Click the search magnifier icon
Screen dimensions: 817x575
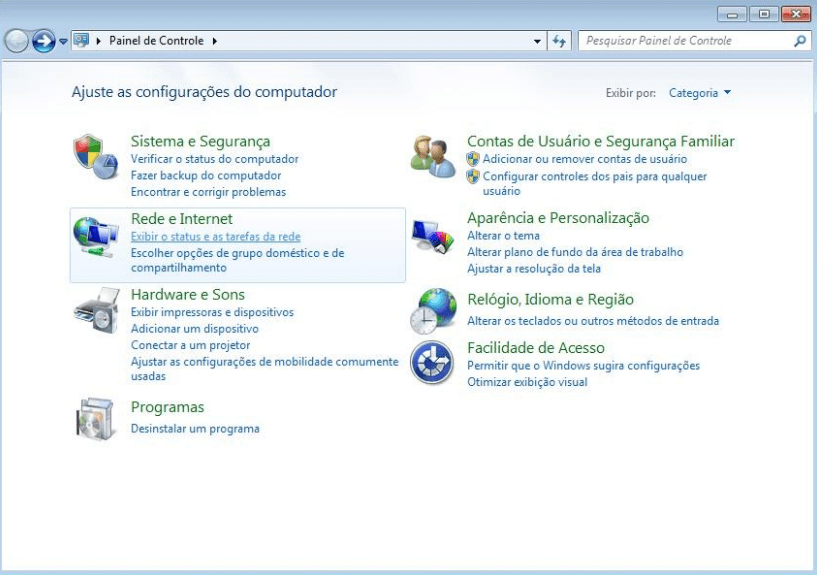(x=799, y=41)
